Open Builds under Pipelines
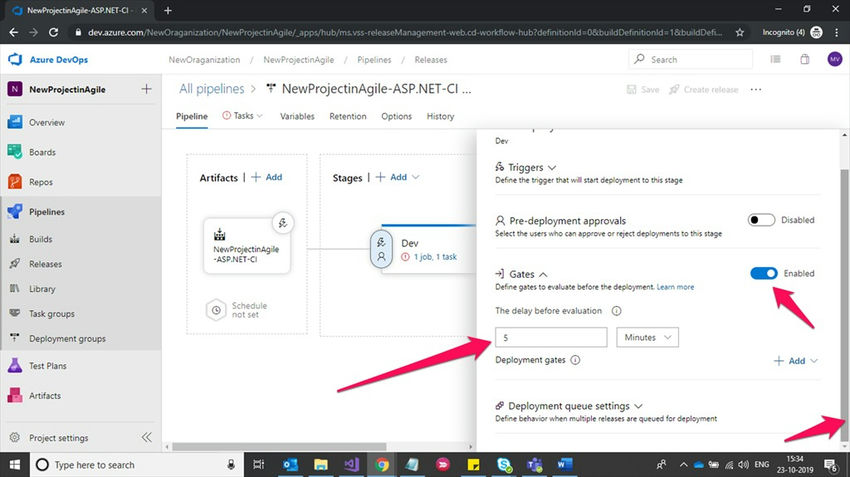Image resolution: width=850 pixels, height=477 pixels. tap(41, 239)
